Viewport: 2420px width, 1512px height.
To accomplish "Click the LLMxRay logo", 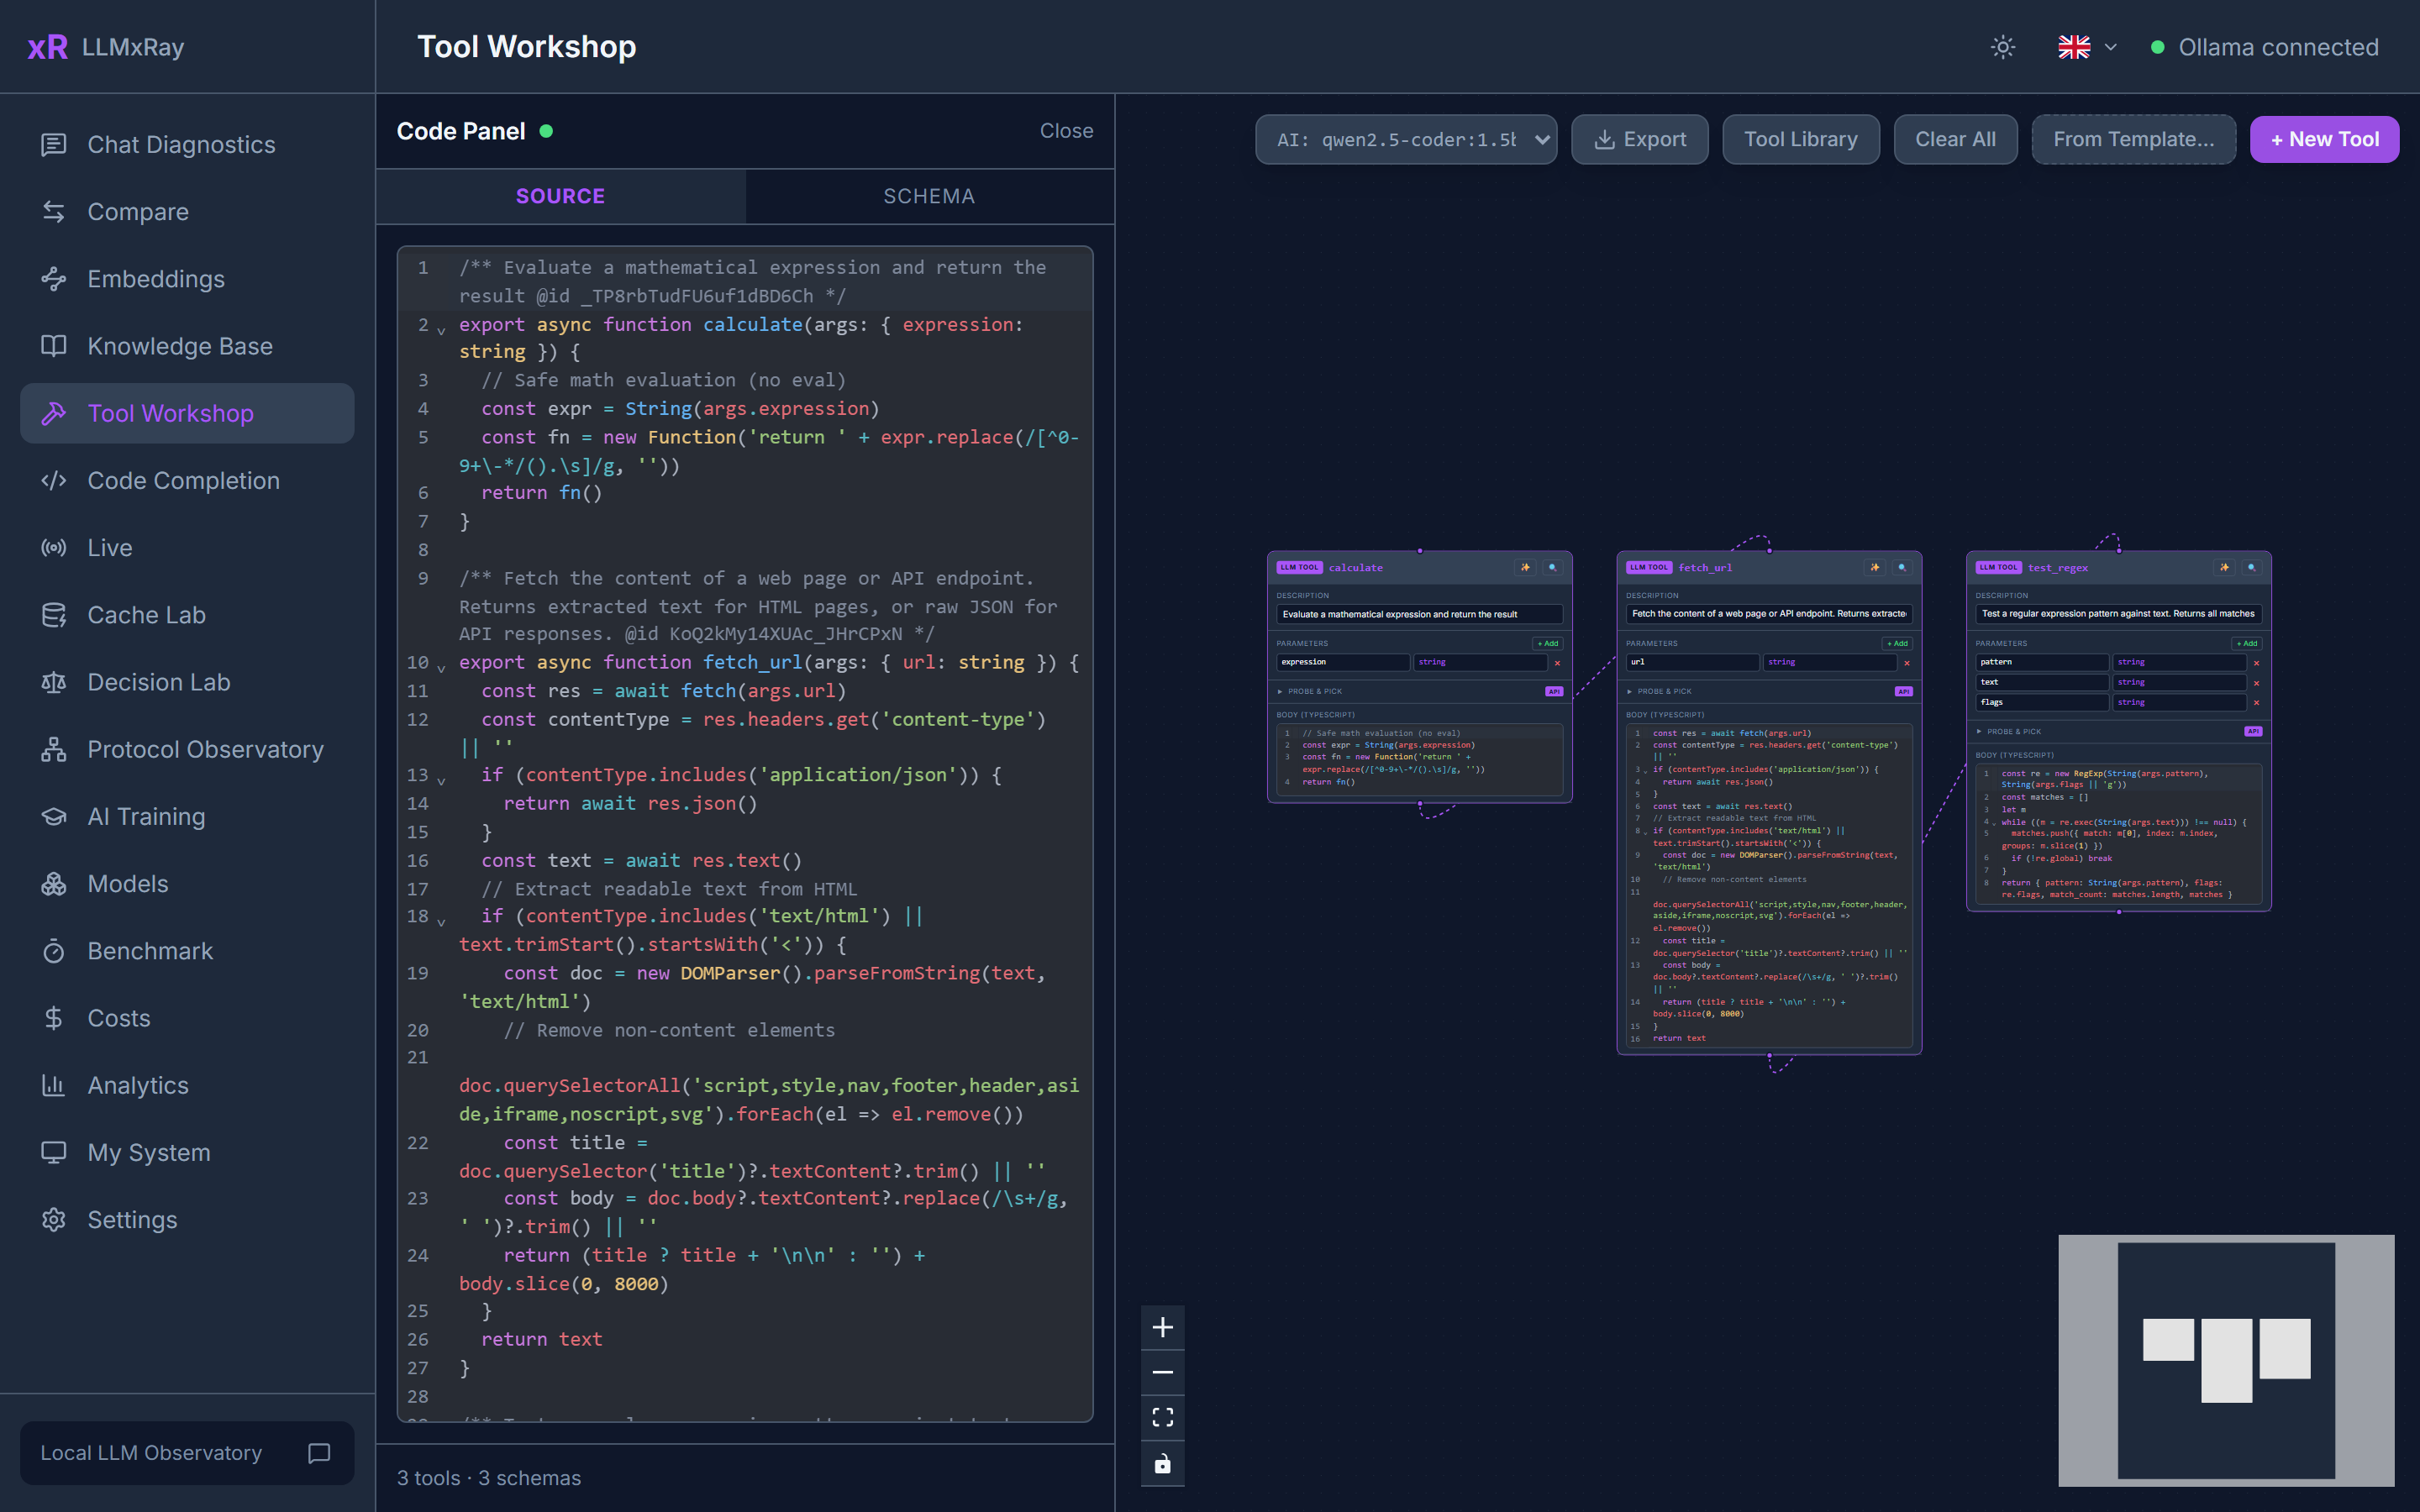I will (106, 47).
